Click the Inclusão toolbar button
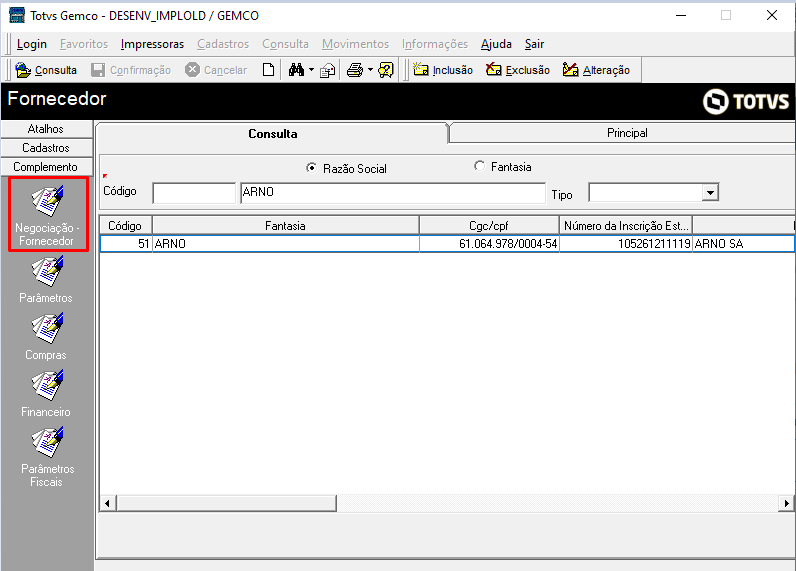Image resolution: width=796 pixels, height=571 pixels. pyautogui.click(x=443, y=70)
